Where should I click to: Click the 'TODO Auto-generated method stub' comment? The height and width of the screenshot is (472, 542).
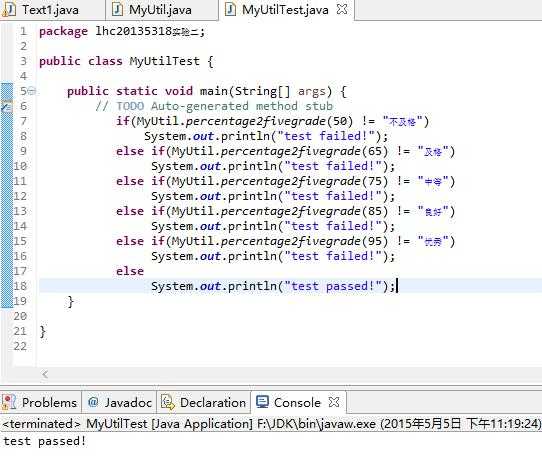pyautogui.click(x=224, y=106)
